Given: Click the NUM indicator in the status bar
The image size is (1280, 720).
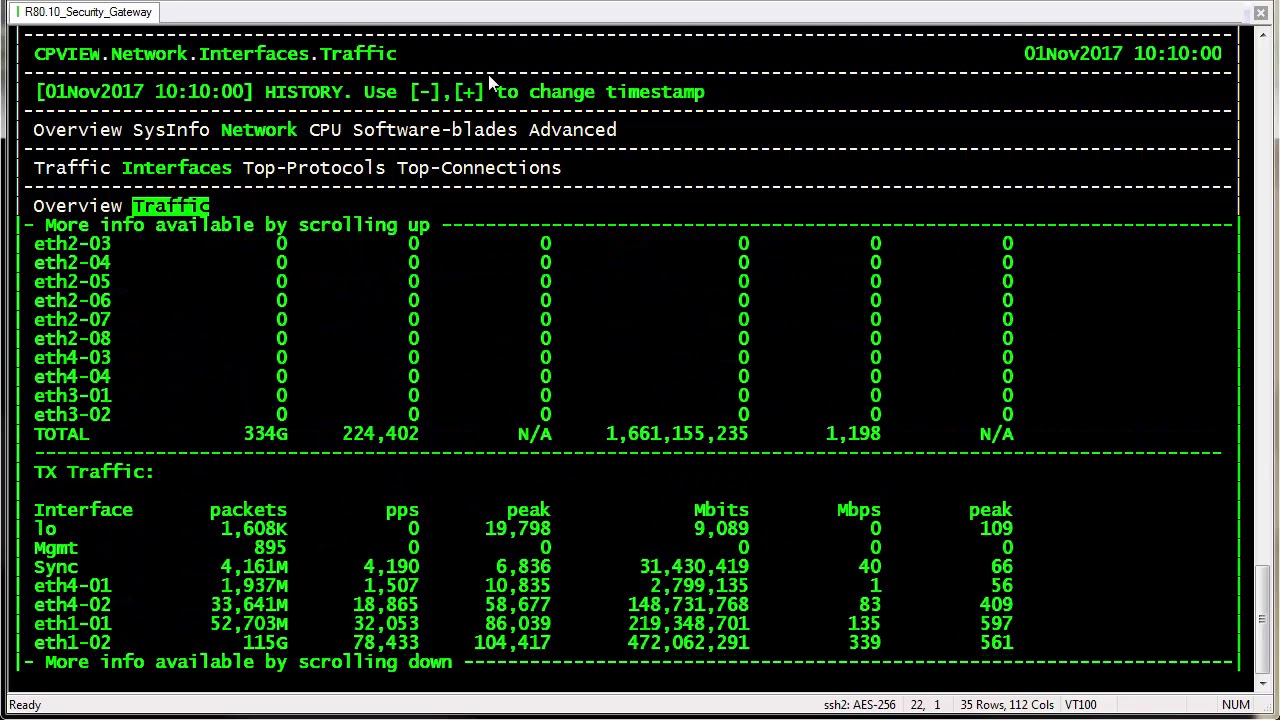Looking at the screenshot, I should pyautogui.click(x=1236, y=705).
